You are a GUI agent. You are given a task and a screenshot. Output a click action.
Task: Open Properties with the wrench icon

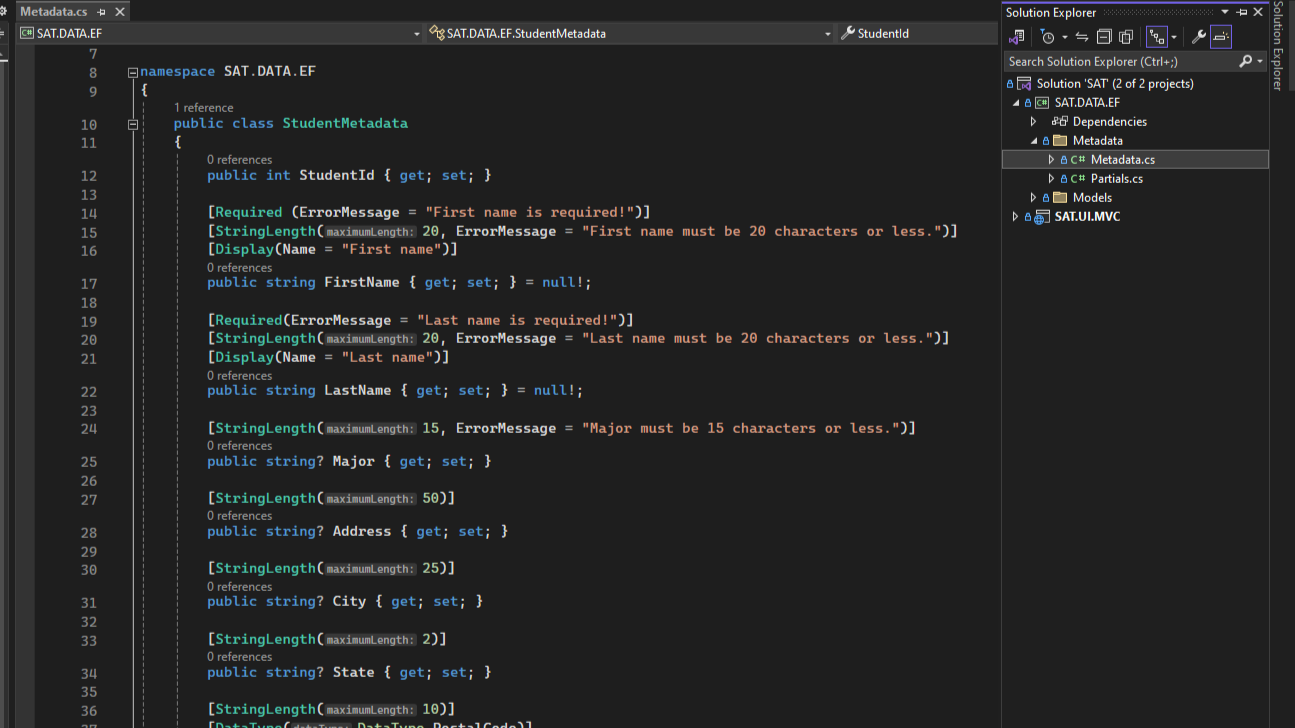coord(1199,37)
